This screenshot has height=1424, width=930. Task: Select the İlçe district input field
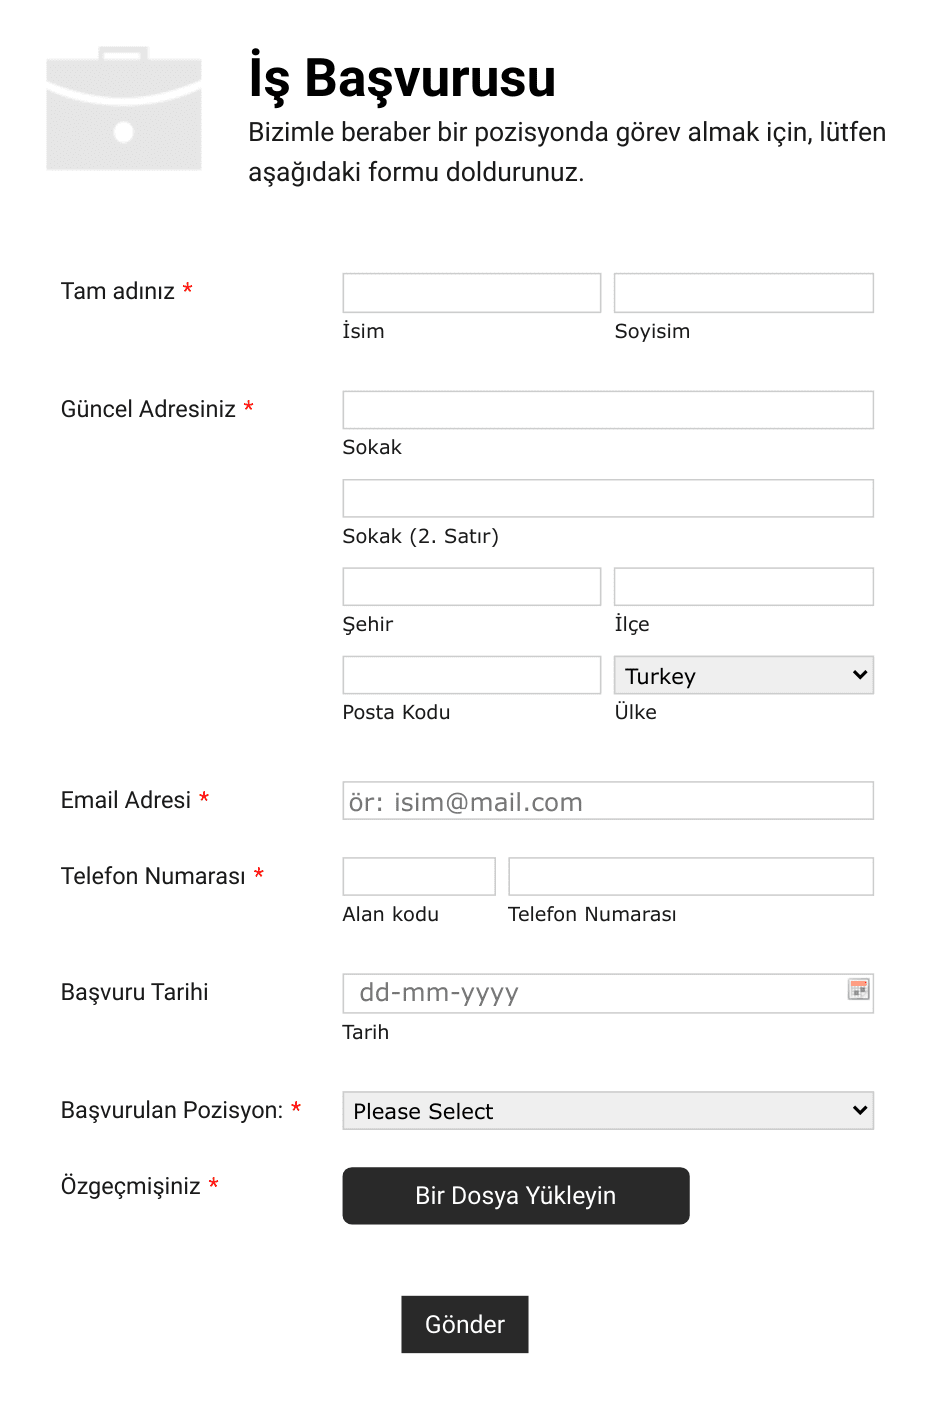pyautogui.click(x=743, y=586)
